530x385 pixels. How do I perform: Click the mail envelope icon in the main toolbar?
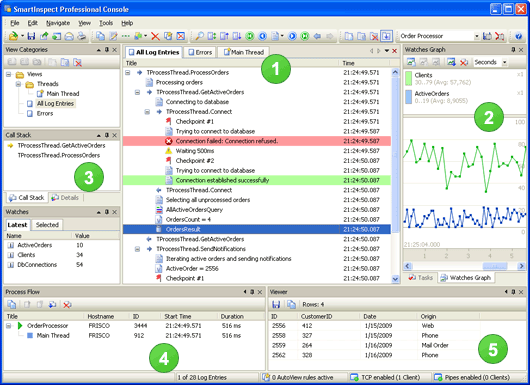(69, 36)
